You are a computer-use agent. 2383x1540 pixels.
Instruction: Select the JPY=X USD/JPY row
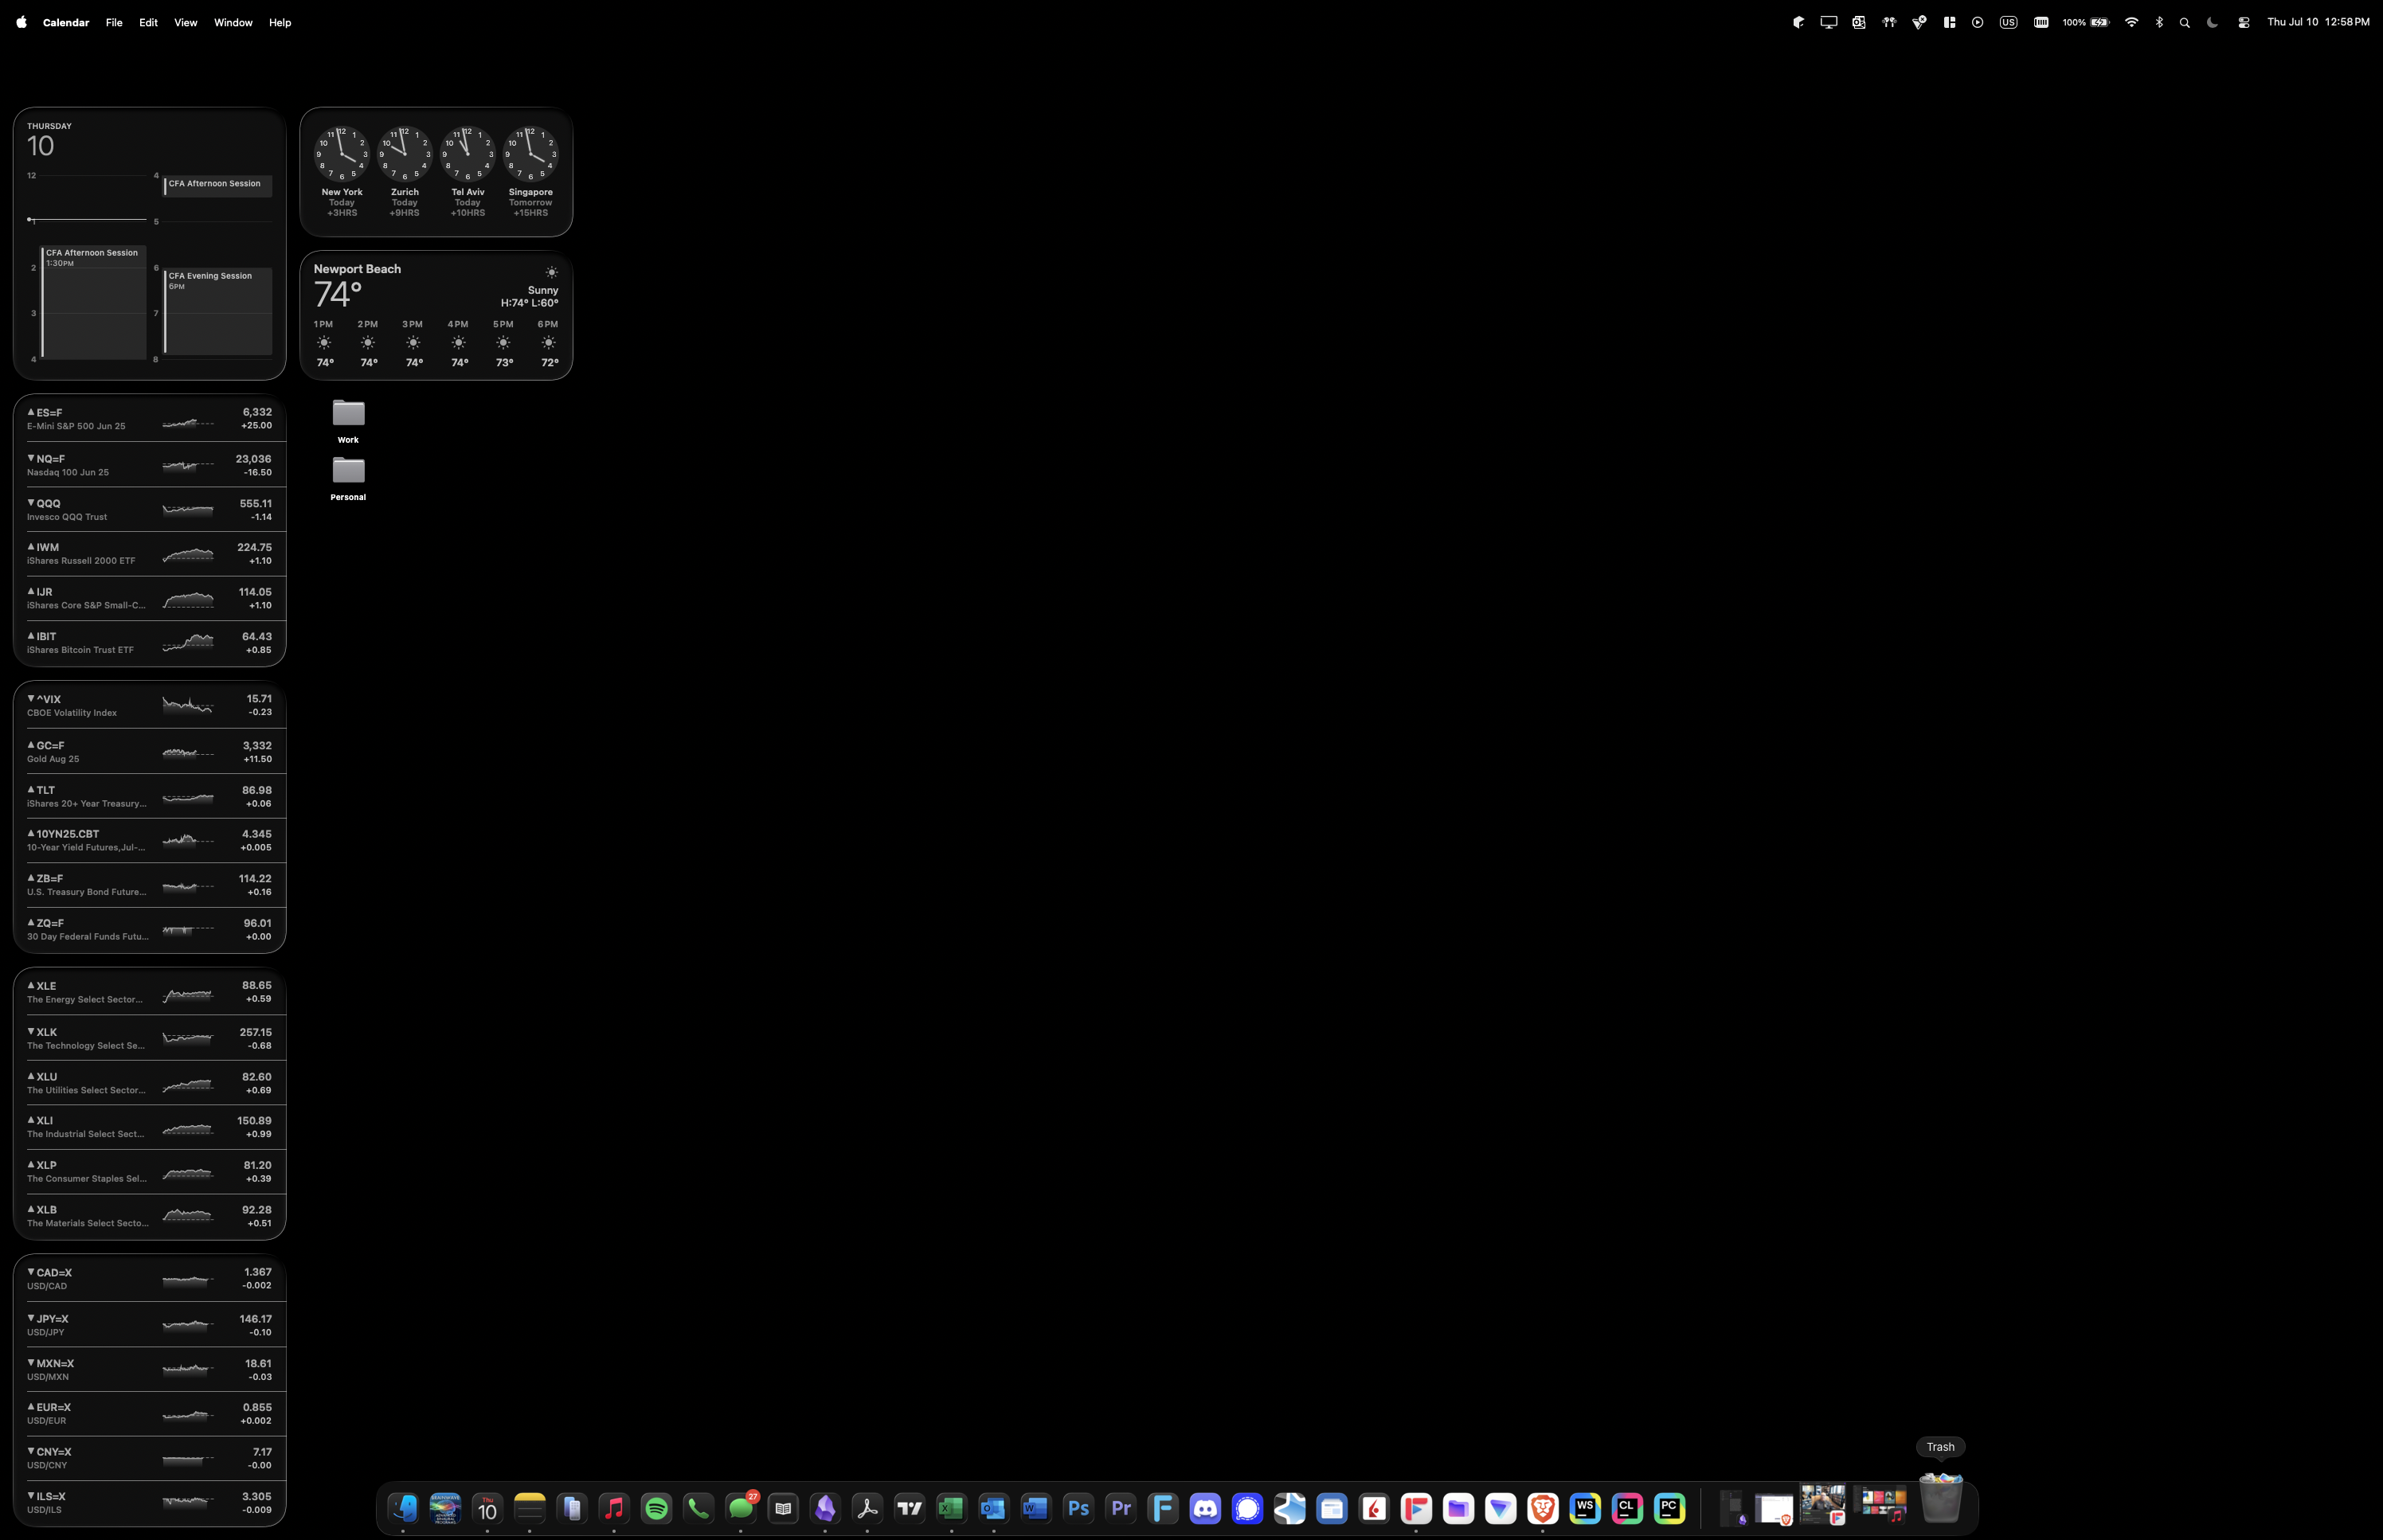pyautogui.click(x=150, y=1325)
